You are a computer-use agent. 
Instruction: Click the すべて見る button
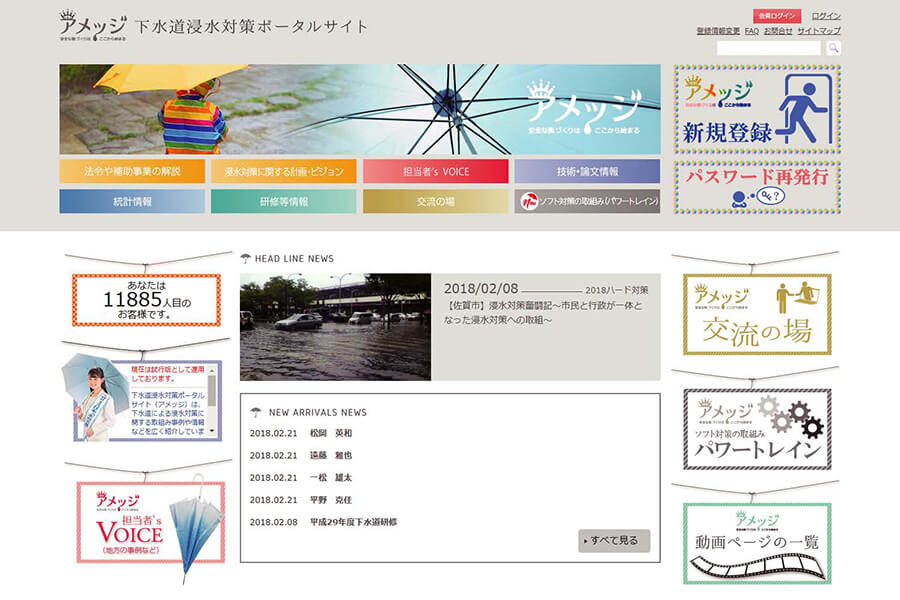tap(614, 541)
